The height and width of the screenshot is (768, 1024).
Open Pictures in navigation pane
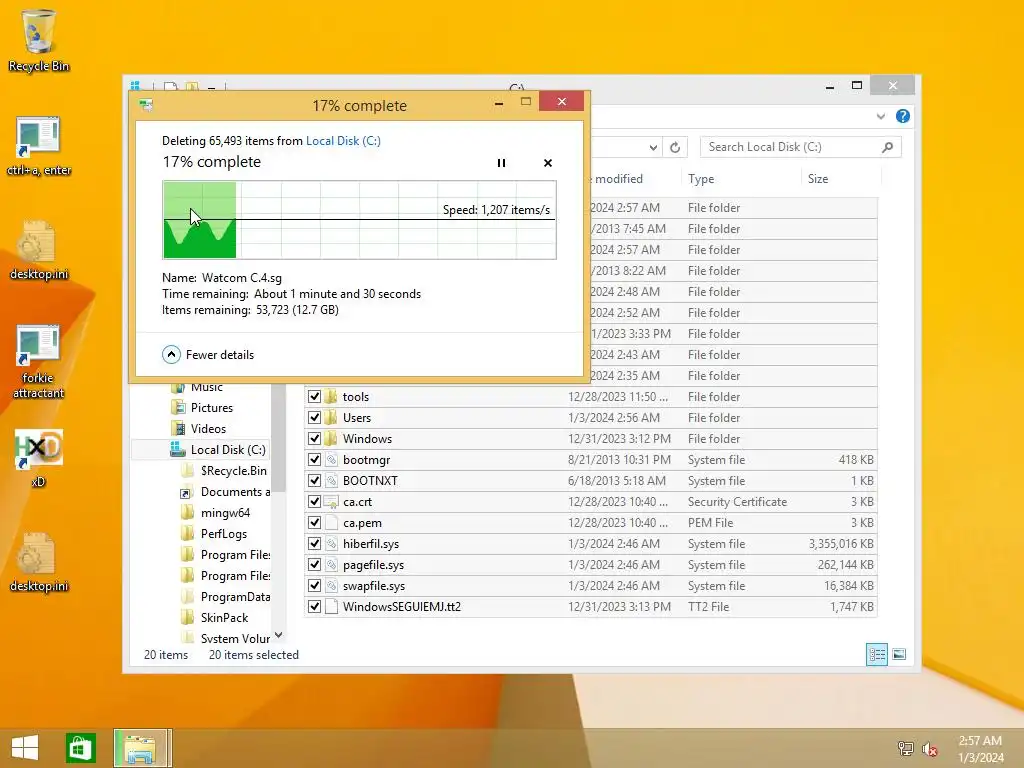[212, 408]
